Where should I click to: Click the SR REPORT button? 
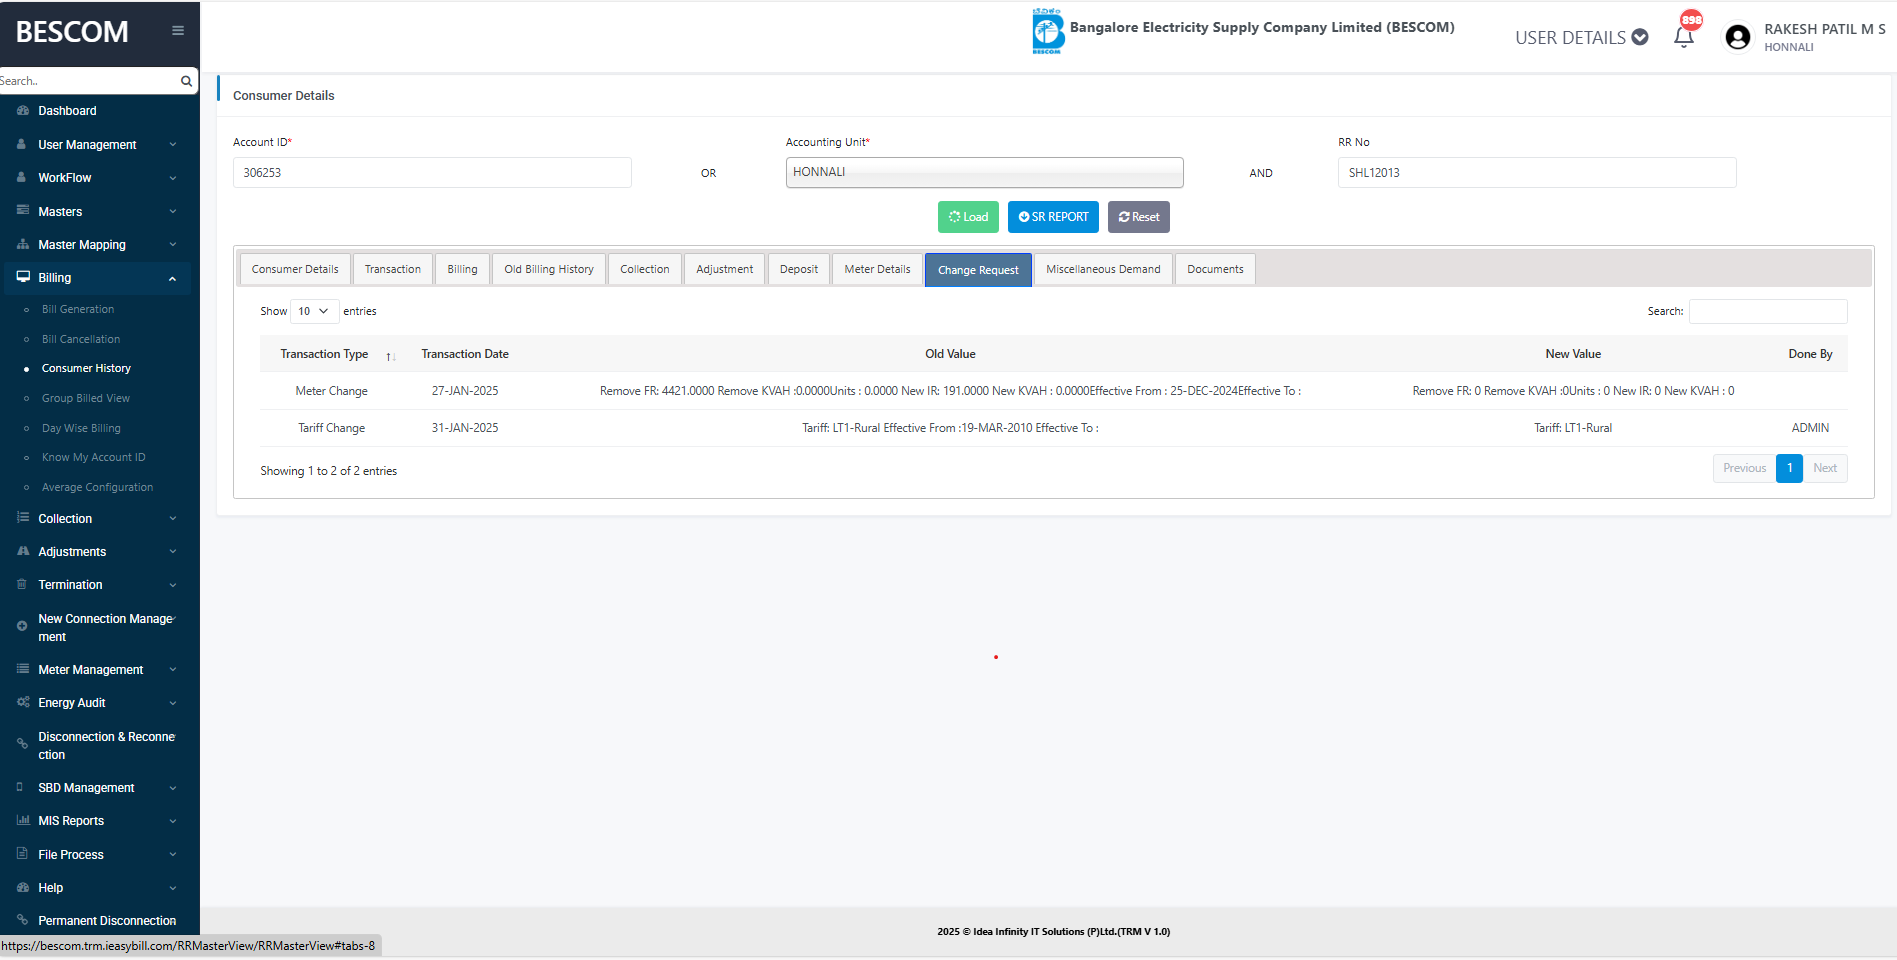click(x=1053, y=217)
